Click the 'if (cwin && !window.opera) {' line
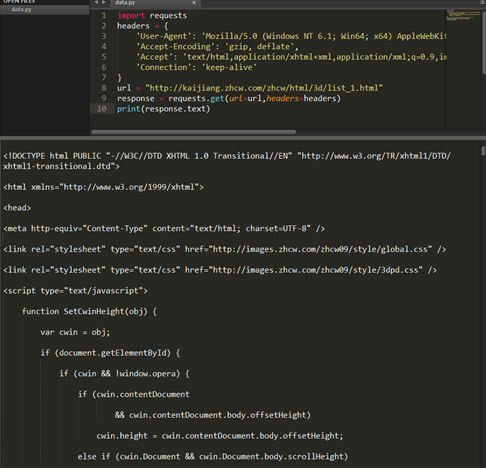This screenshot has width=486, height=470. point(124,374)
